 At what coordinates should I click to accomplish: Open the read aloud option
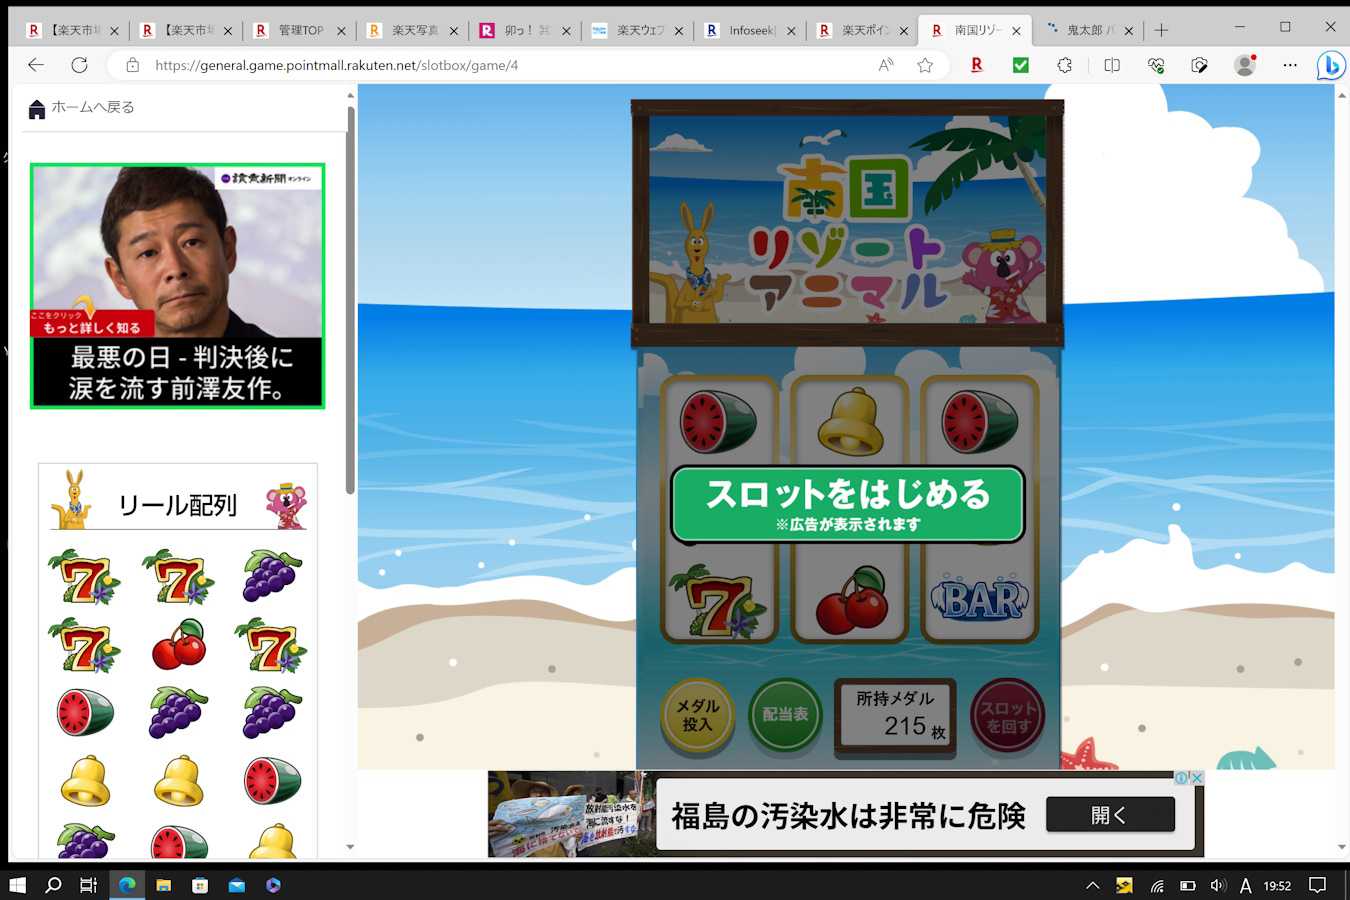tap(886, 65)
